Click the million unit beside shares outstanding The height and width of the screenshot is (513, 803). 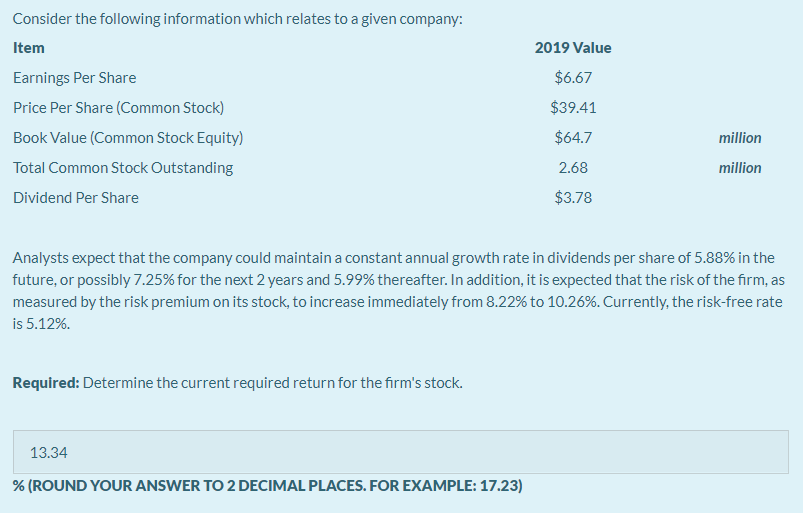(740, 168)
